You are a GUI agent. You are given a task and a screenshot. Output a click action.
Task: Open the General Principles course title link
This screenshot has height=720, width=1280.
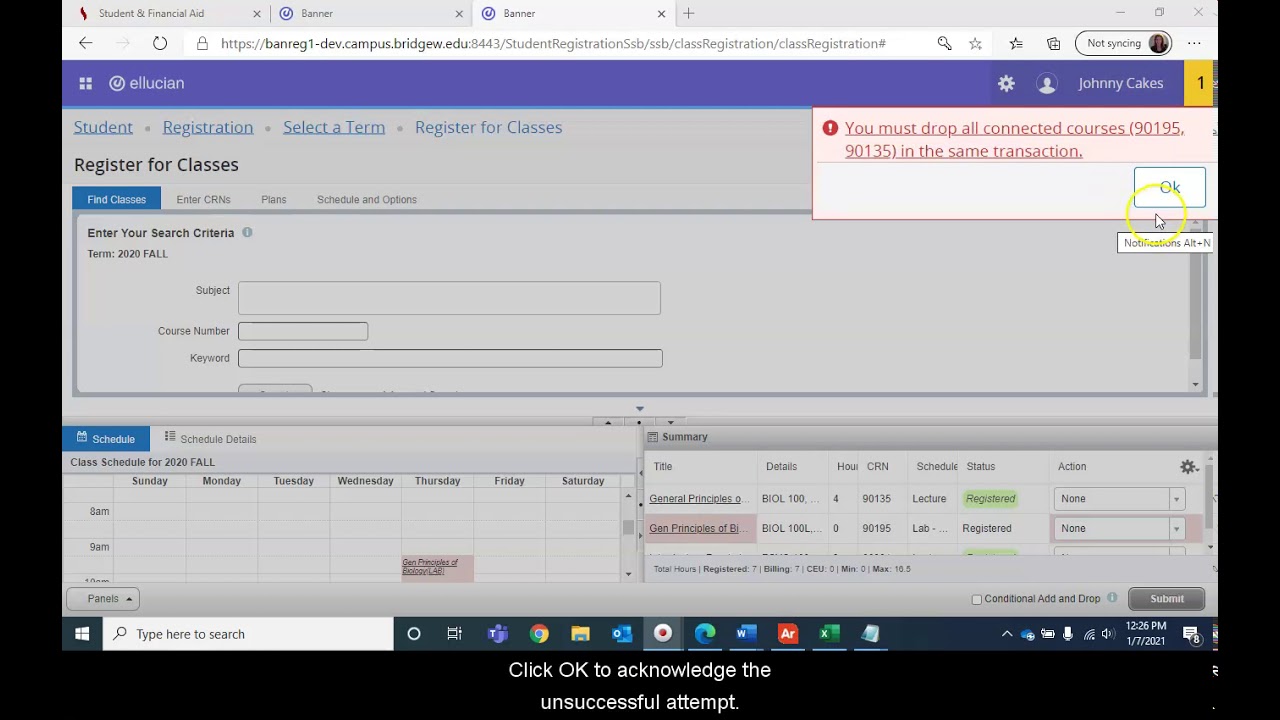pos(697,498)
